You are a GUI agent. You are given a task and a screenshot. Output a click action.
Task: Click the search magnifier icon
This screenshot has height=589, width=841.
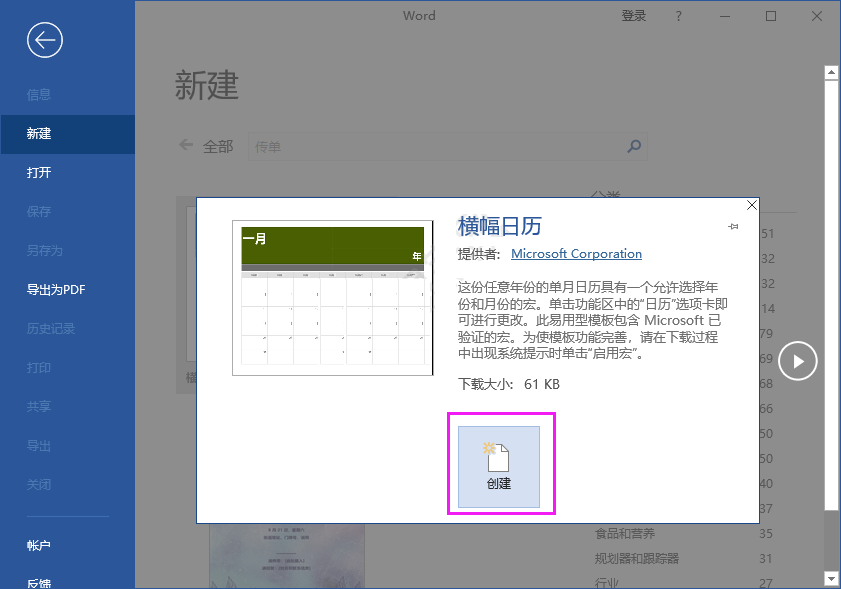pos(633,146)
